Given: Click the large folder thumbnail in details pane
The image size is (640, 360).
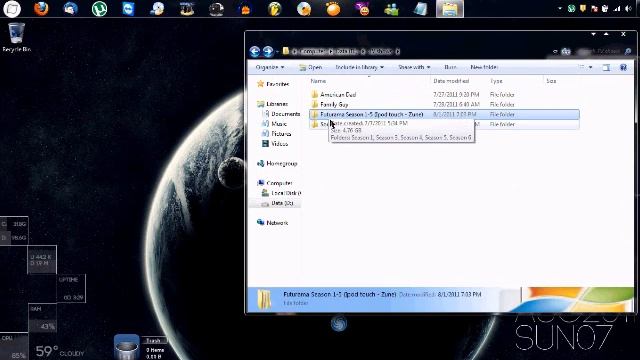Looking at the screenshot, I should coord(264,299).
